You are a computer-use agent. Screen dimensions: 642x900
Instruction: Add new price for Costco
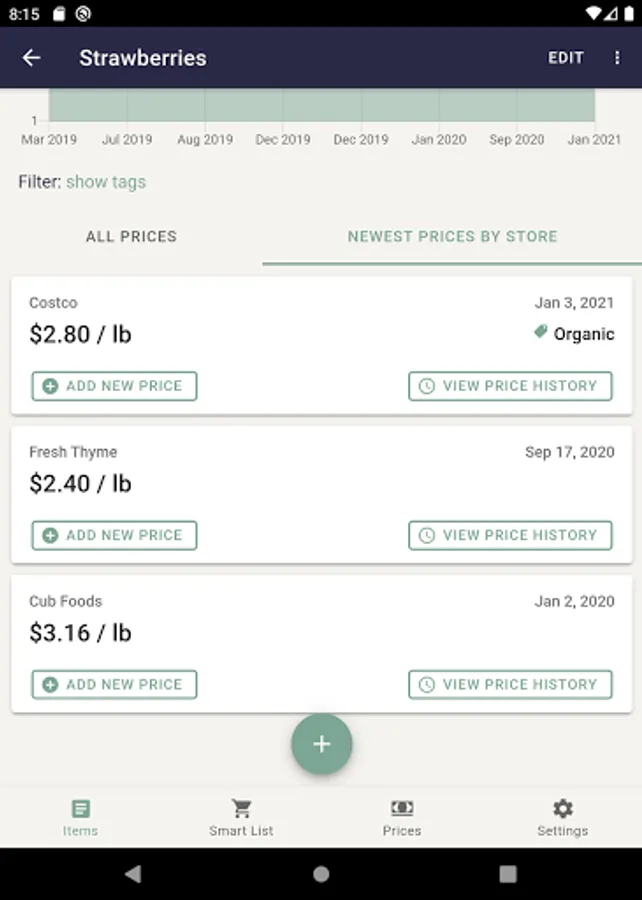[x=114, y=386]
